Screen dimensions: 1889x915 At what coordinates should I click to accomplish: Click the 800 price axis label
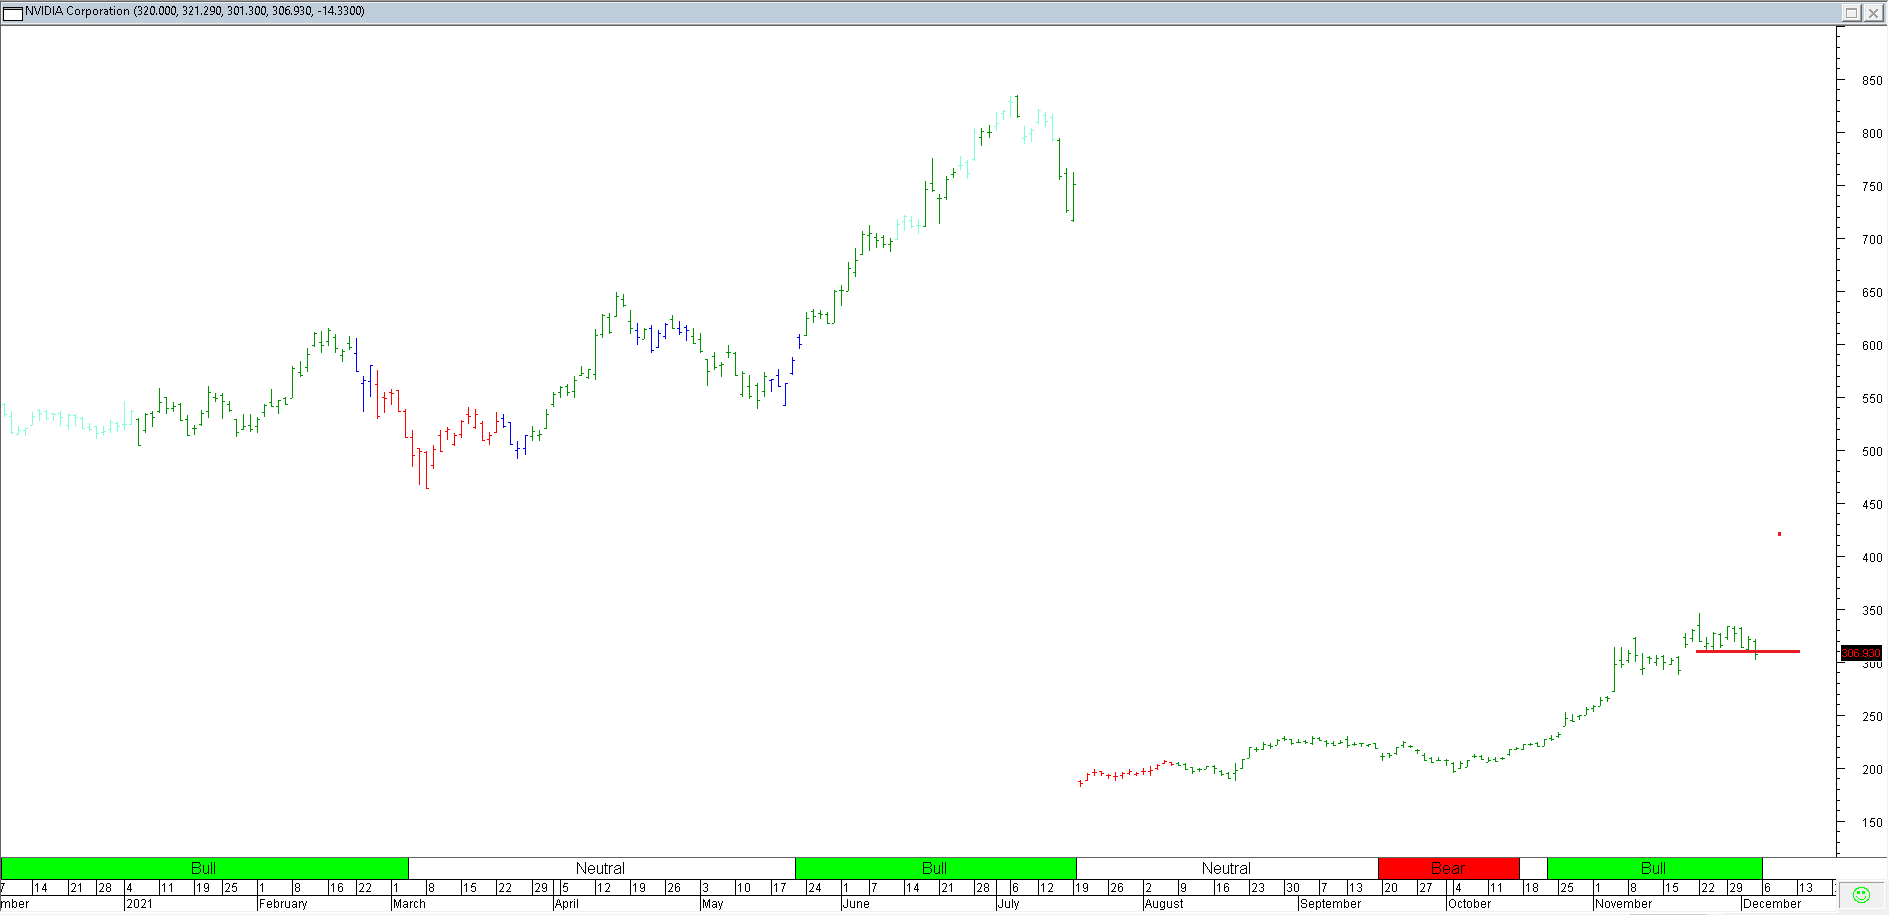click(x=1872, y=134)
